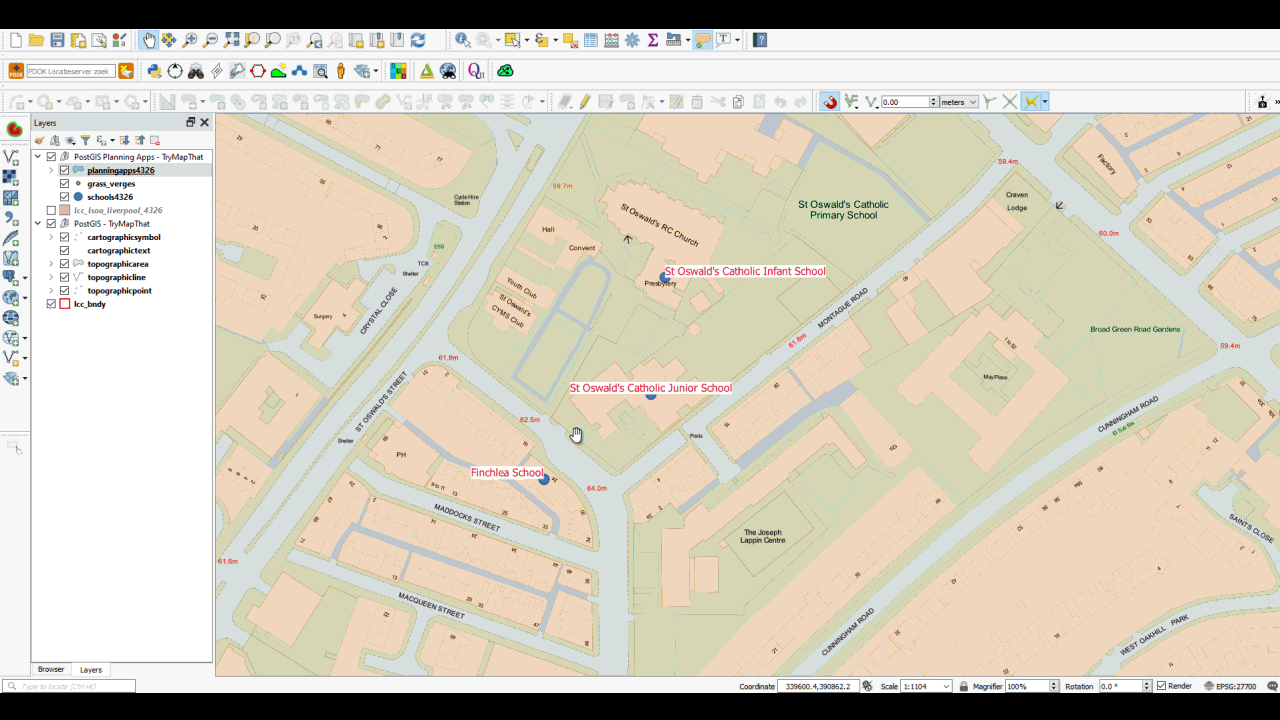The height and width of the screenshot is (720, 1280).
Task: Expand cartographicsymbol layer legend
Action: coord(51,237)
